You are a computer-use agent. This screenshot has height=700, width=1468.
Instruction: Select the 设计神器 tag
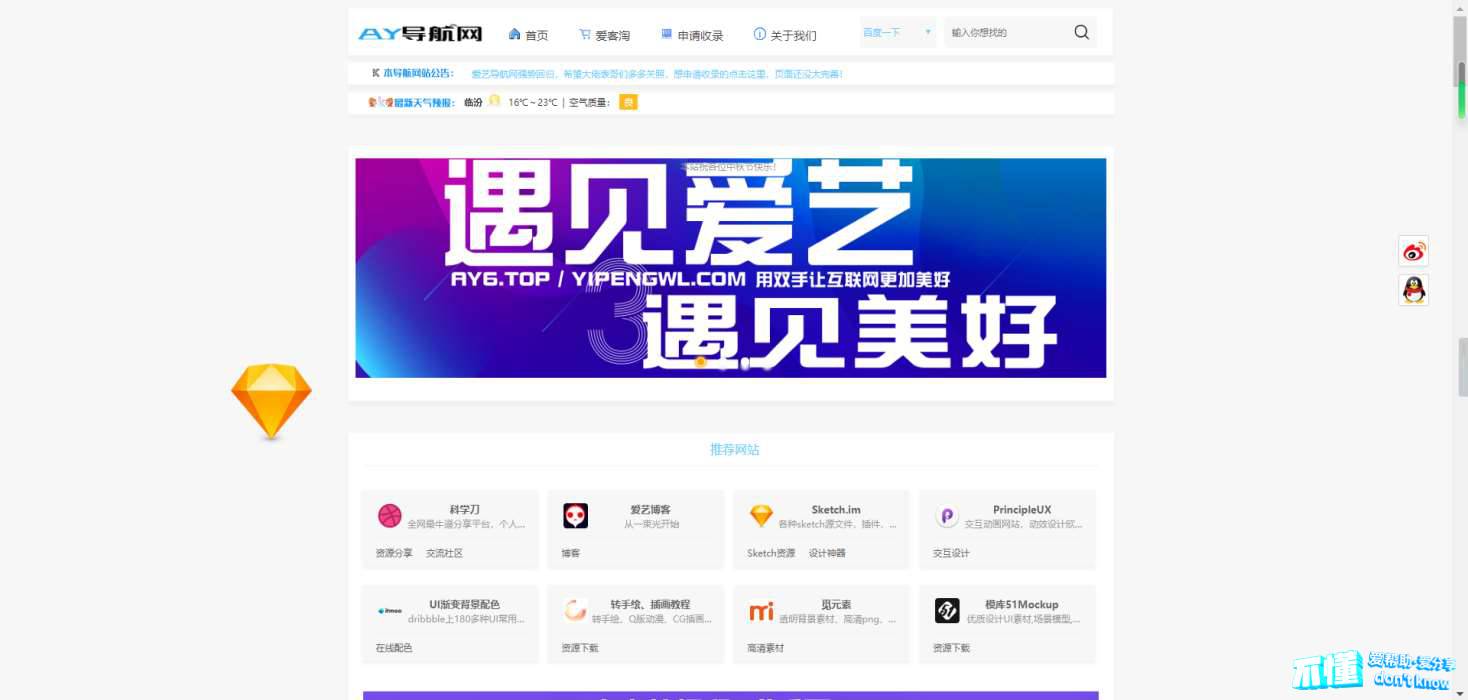(827, 553)
